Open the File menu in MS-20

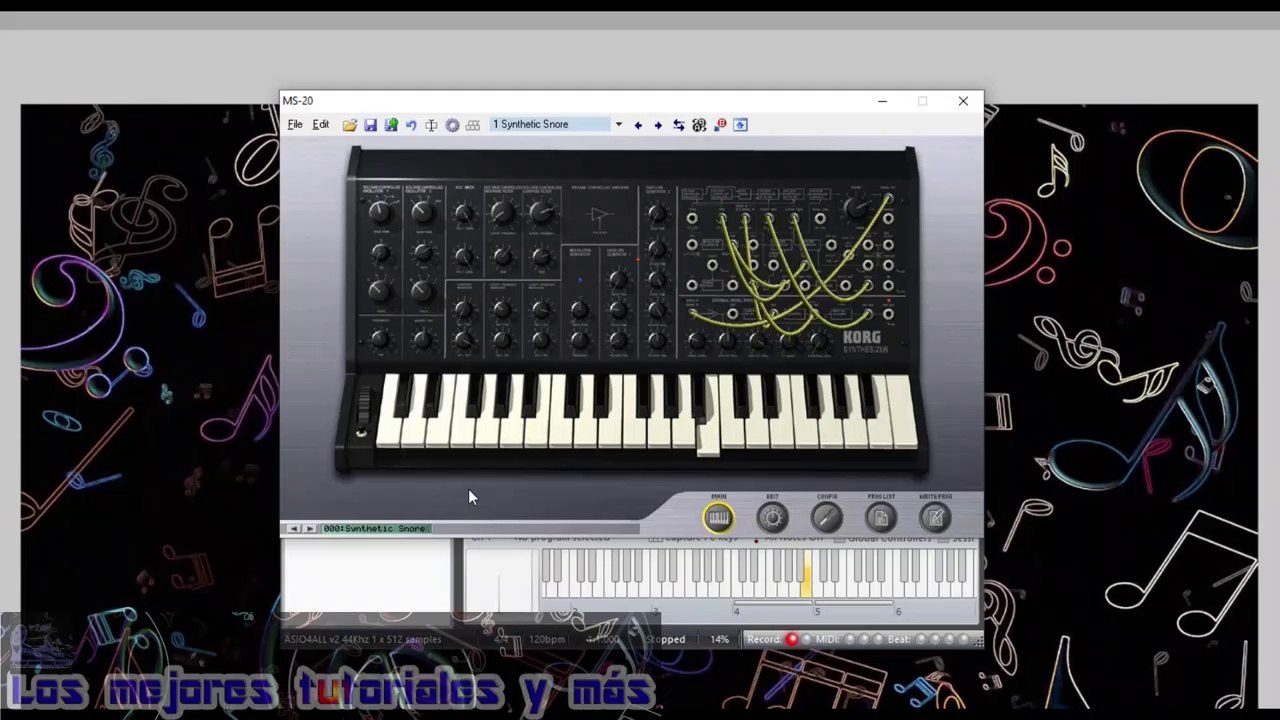pyautogui.click(x=295, y=125)
